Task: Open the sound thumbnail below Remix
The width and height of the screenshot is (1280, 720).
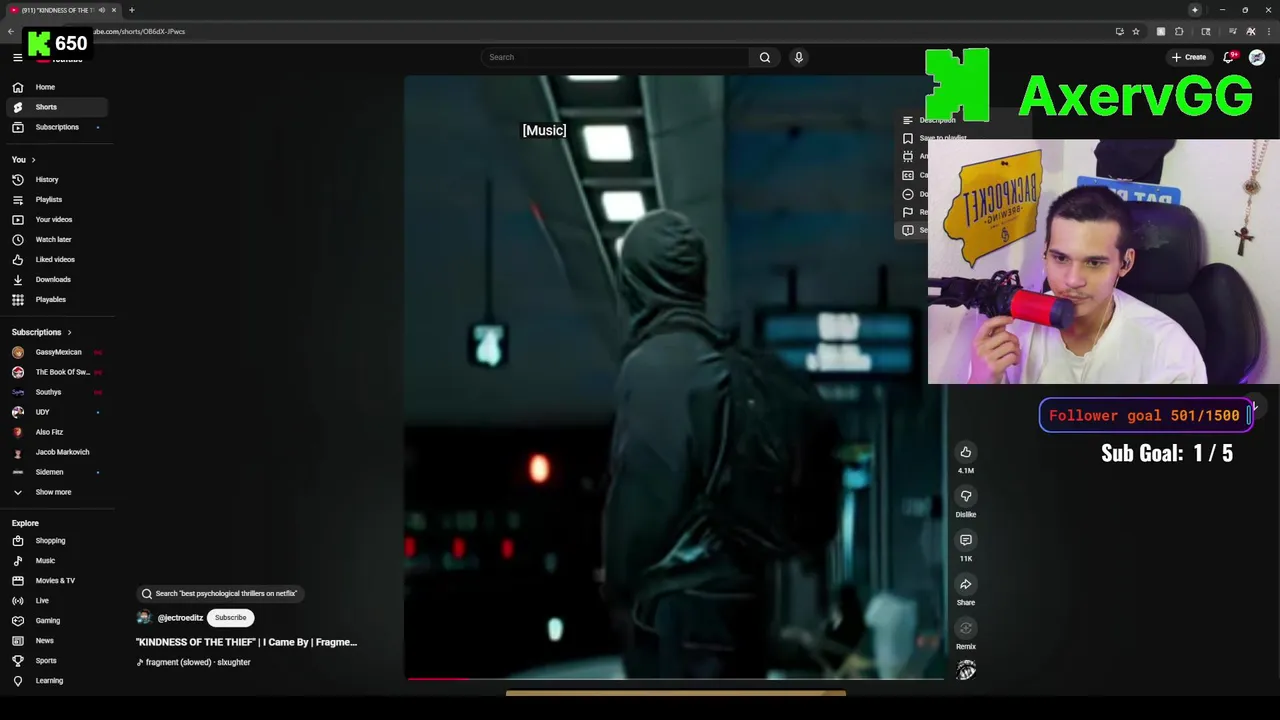Action: (x=966, y=670)
